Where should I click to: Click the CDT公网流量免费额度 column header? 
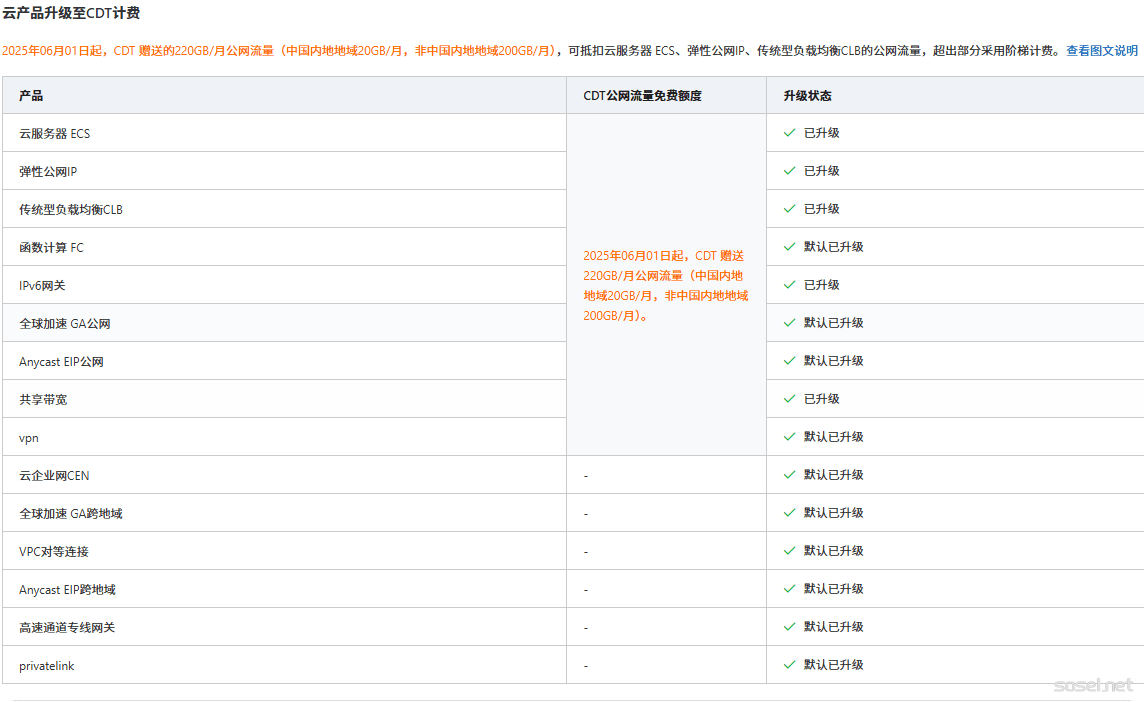pyautogui.click(x=642, y=96)
